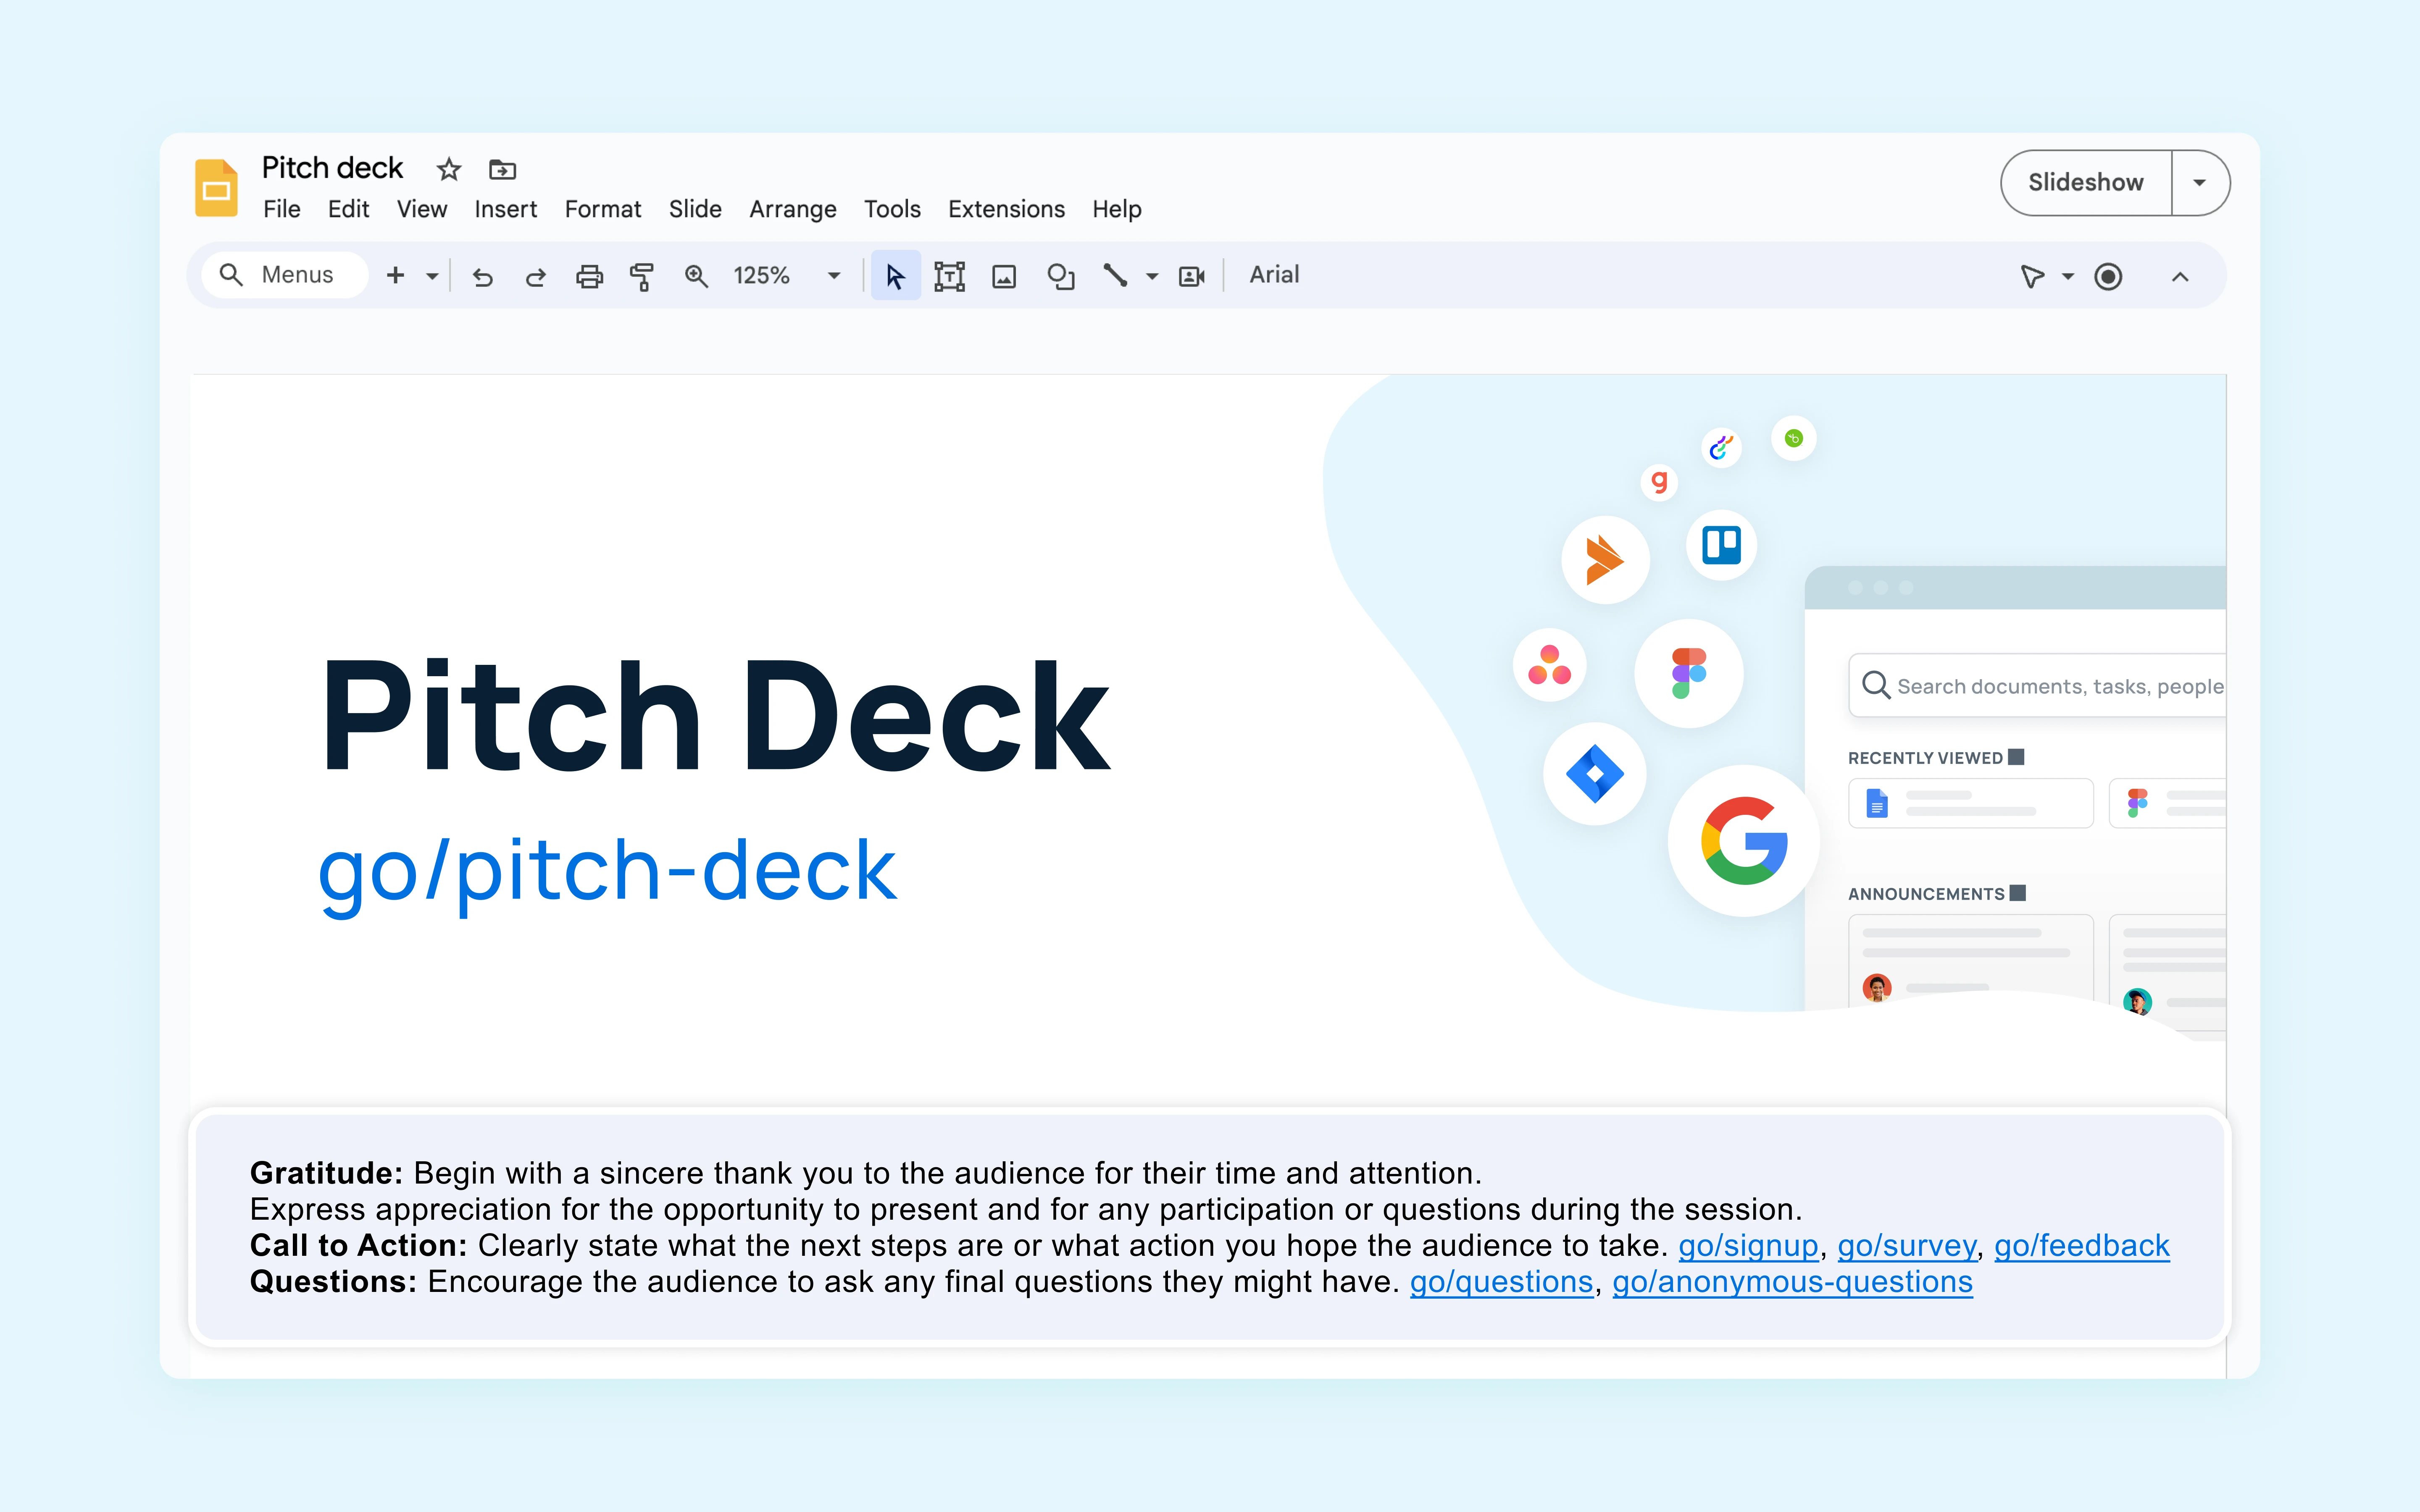Screen dimensions: 2420x1512
Task: Open the zoom level dropdown
Action: click(x=833, y=276)
